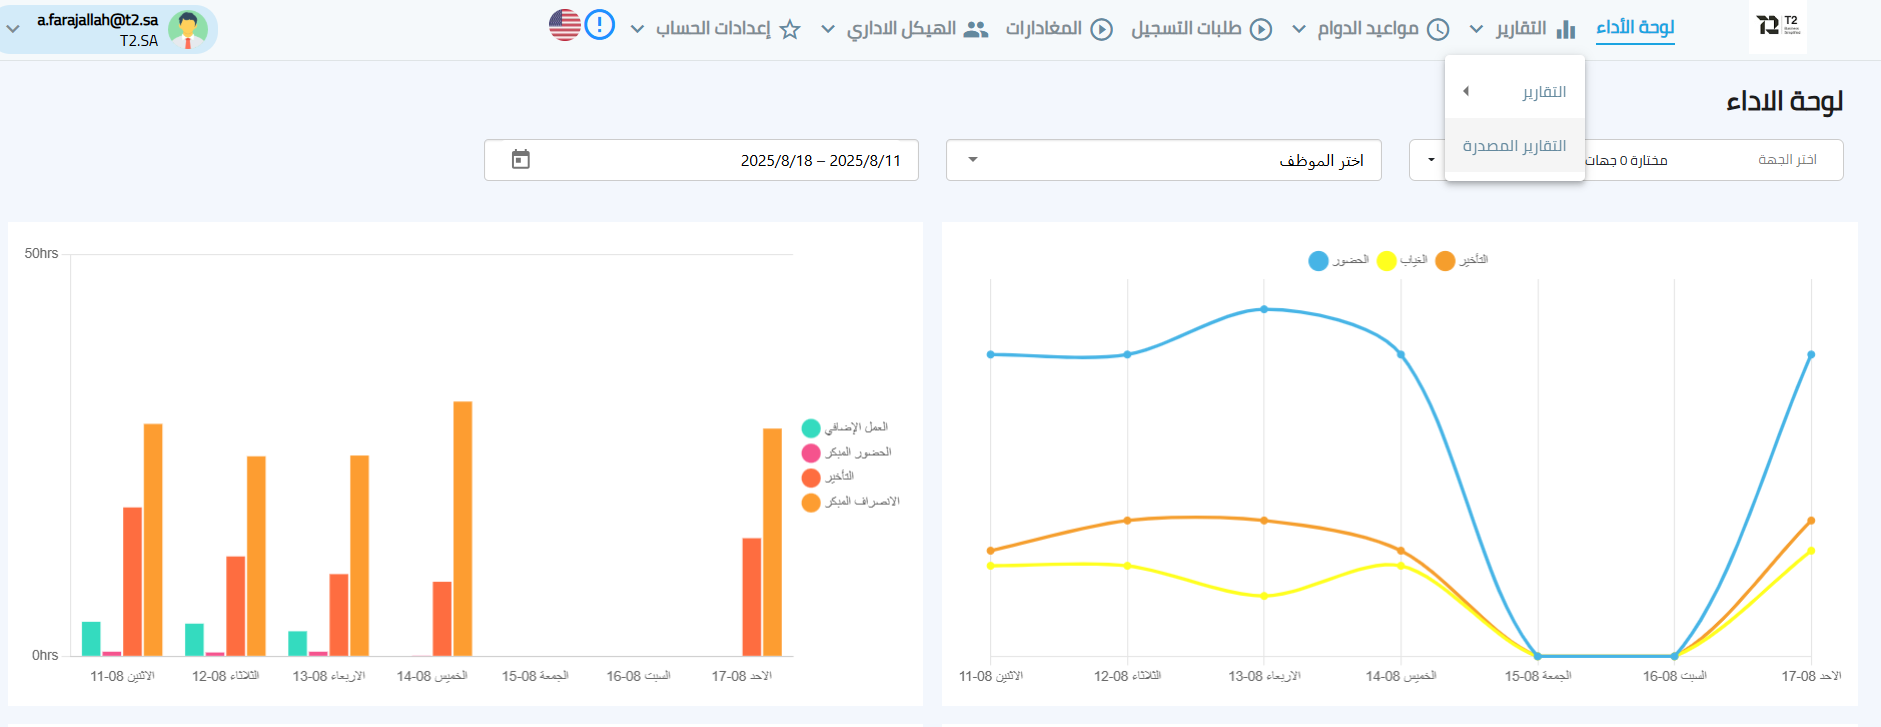Expand the account menu chevron
This screenshot has width=1881, height=727.
[13, 29]
